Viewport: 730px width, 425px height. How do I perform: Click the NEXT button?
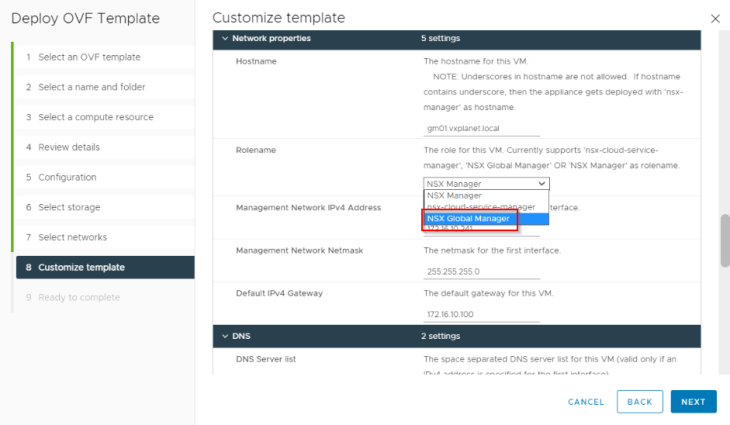pos(693,402)
